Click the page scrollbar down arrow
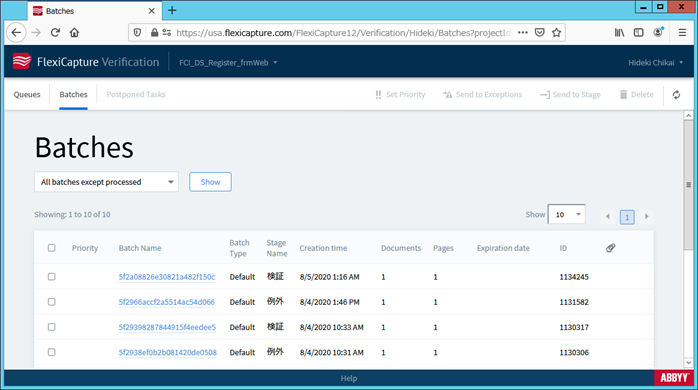The height and width of the screenshot is (390, 698). [688, 363]
